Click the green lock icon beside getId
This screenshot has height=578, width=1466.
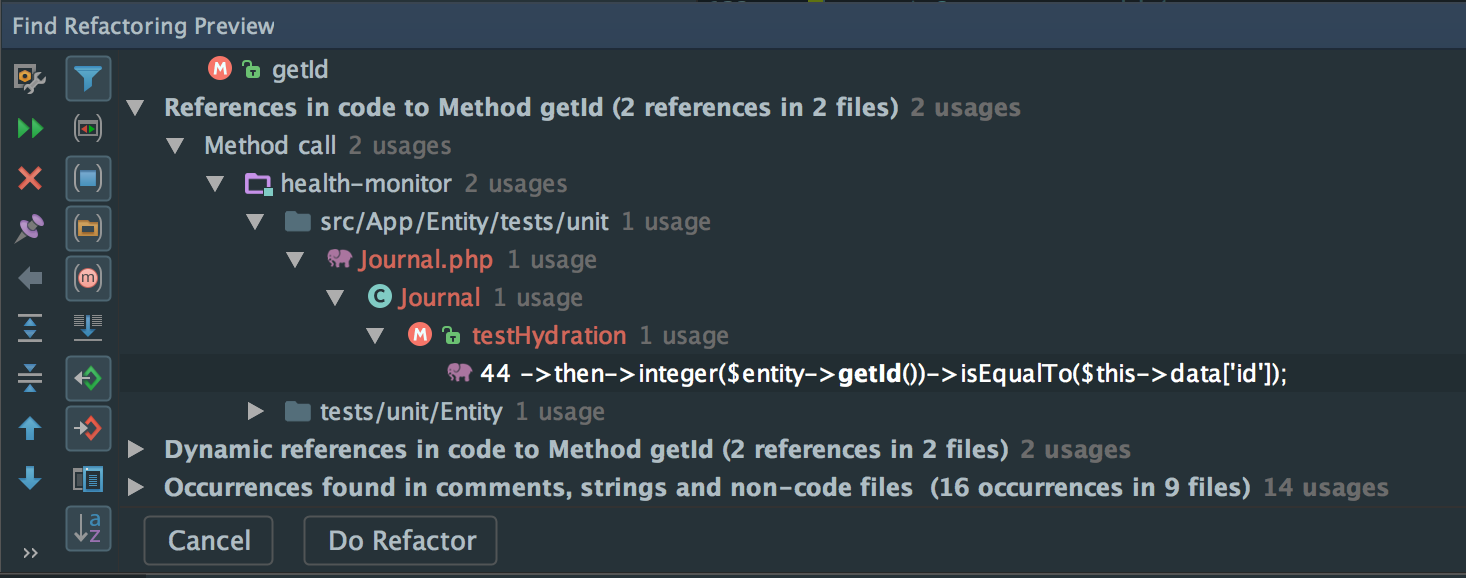pyautogui.click(x=252, y=69)
